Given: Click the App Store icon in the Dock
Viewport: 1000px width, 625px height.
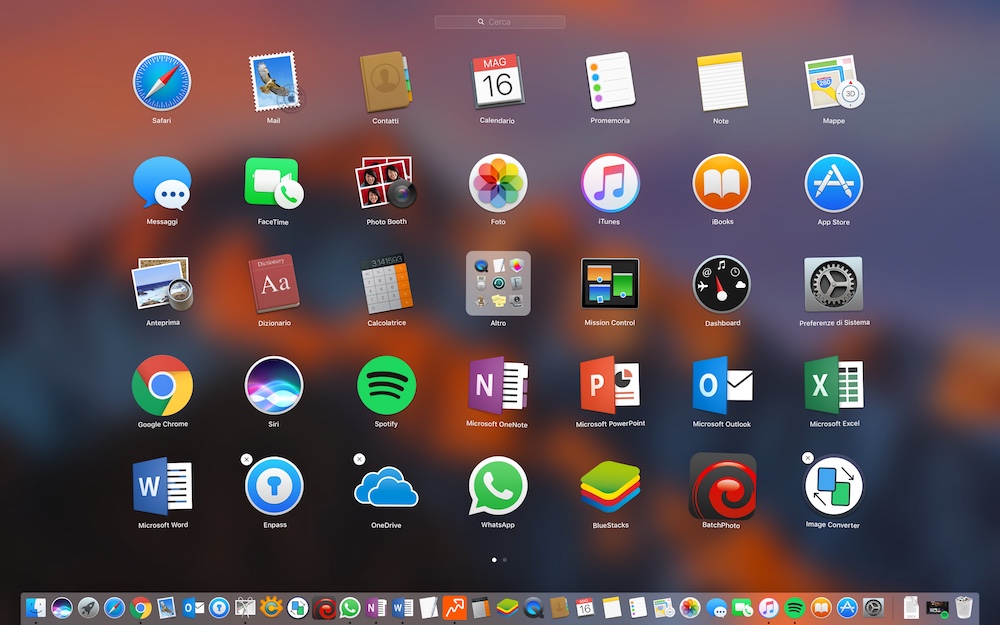Looking at the screenshot, I should 847,608.
